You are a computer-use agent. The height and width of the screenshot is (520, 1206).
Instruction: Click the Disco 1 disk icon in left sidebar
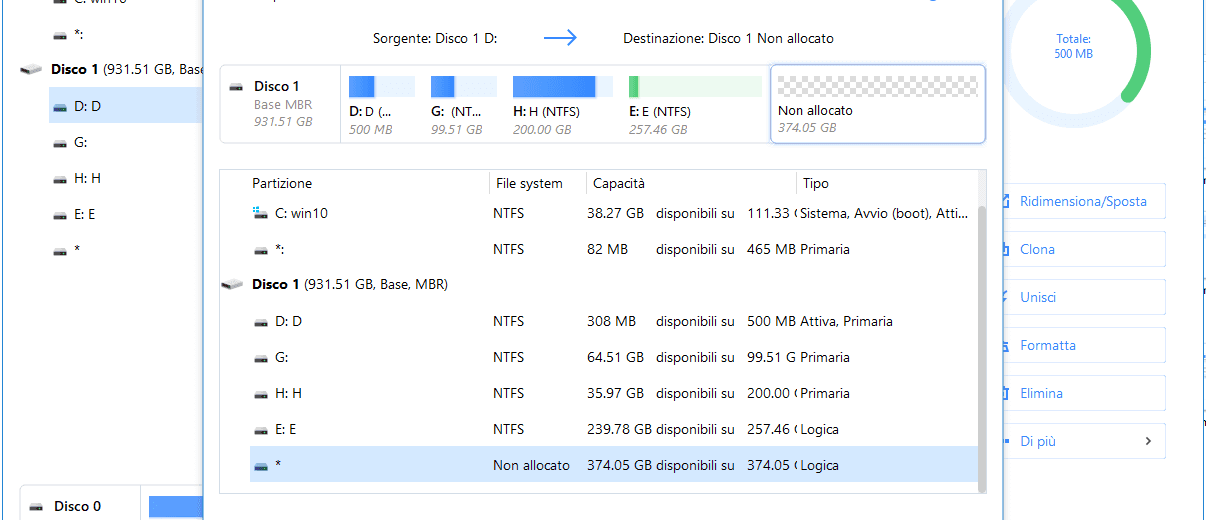33,70
